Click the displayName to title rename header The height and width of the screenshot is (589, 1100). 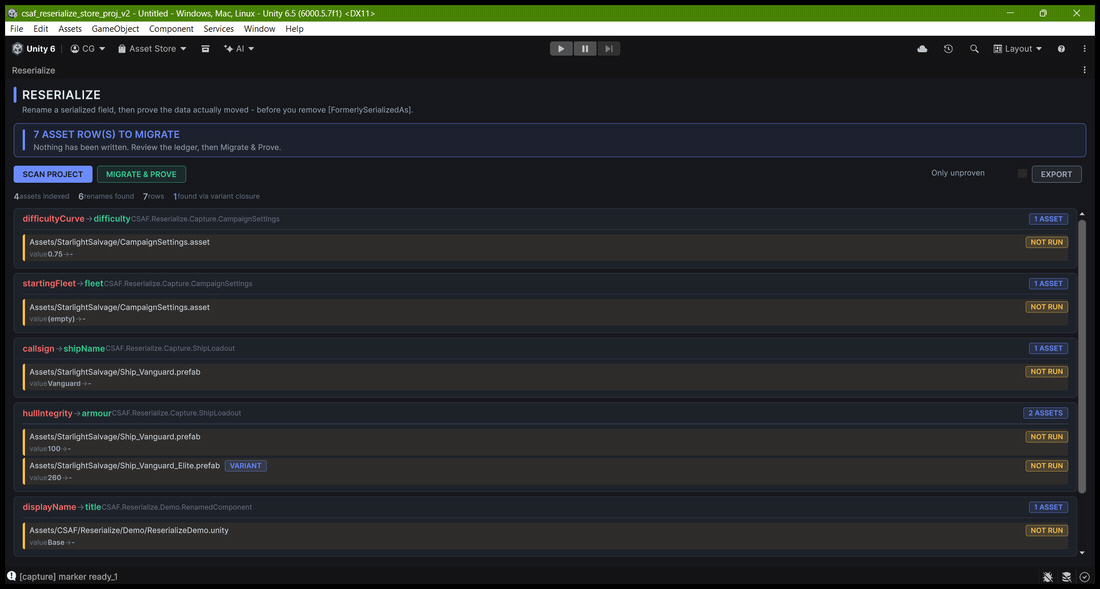pyautogui.click(x=546, y=507)
